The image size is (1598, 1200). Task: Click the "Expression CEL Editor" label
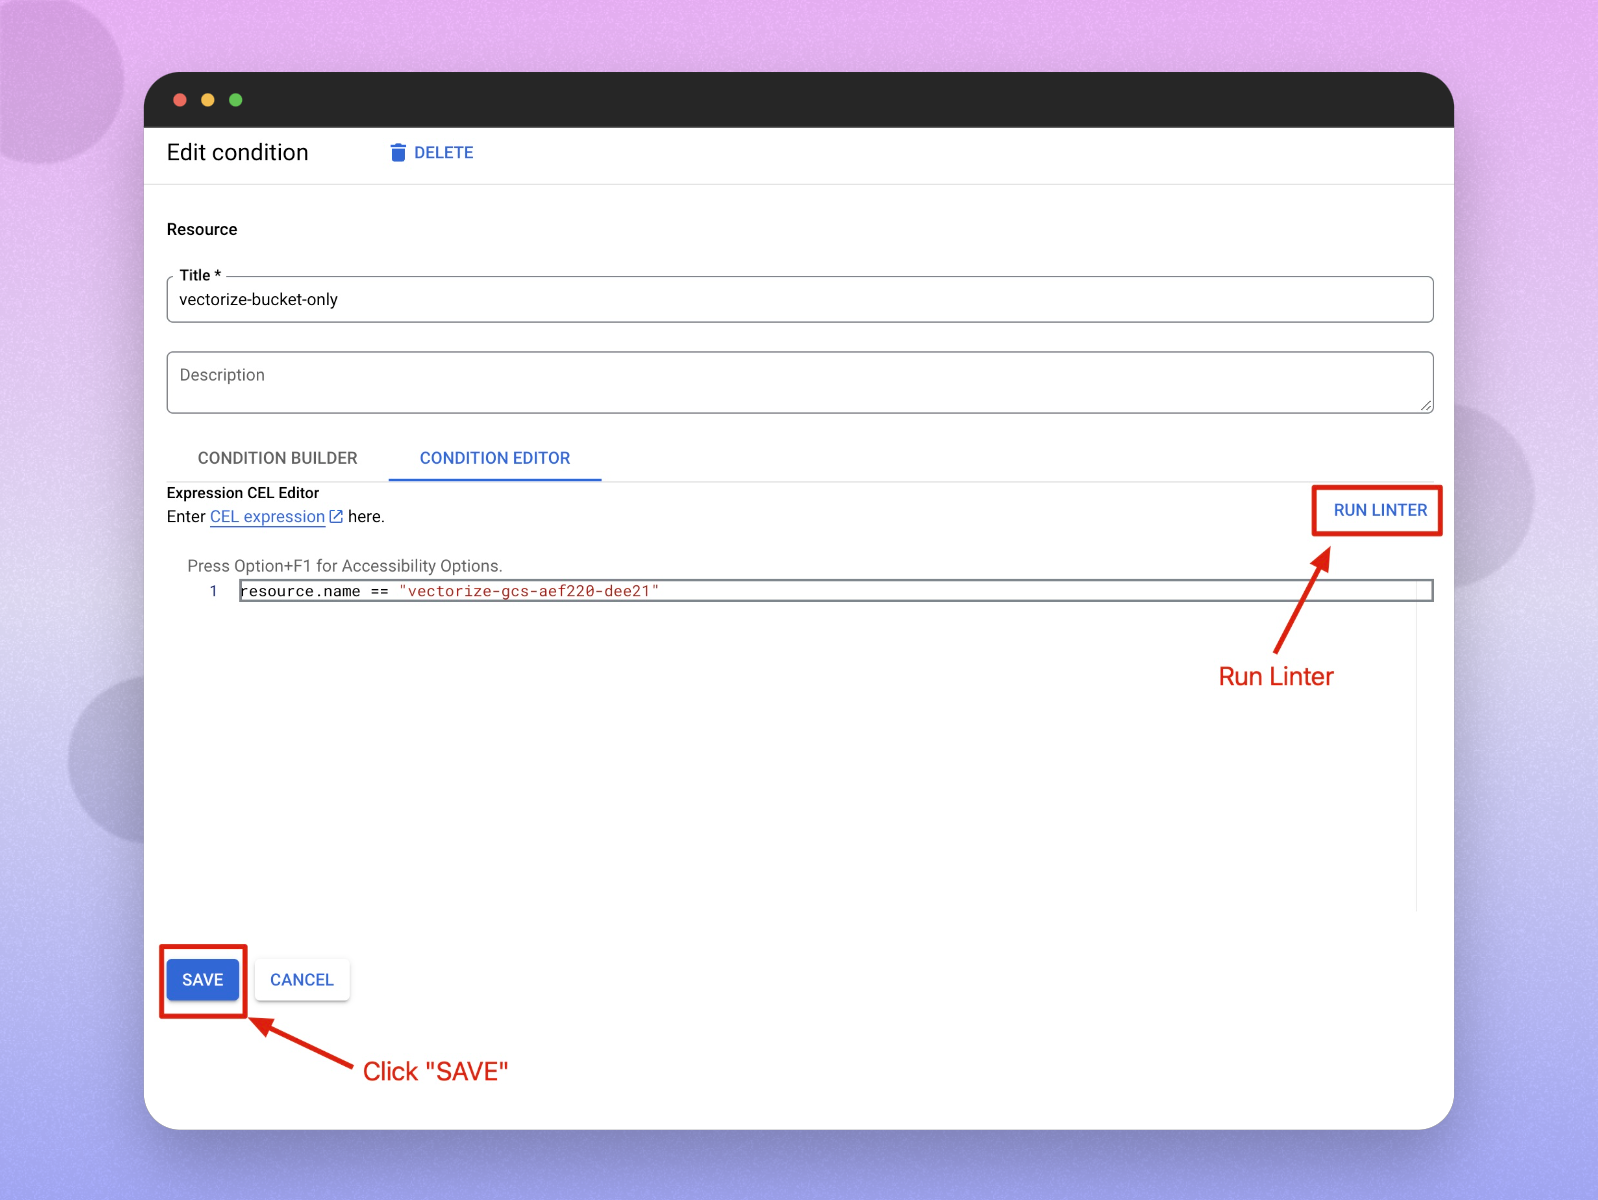(243, 493)
